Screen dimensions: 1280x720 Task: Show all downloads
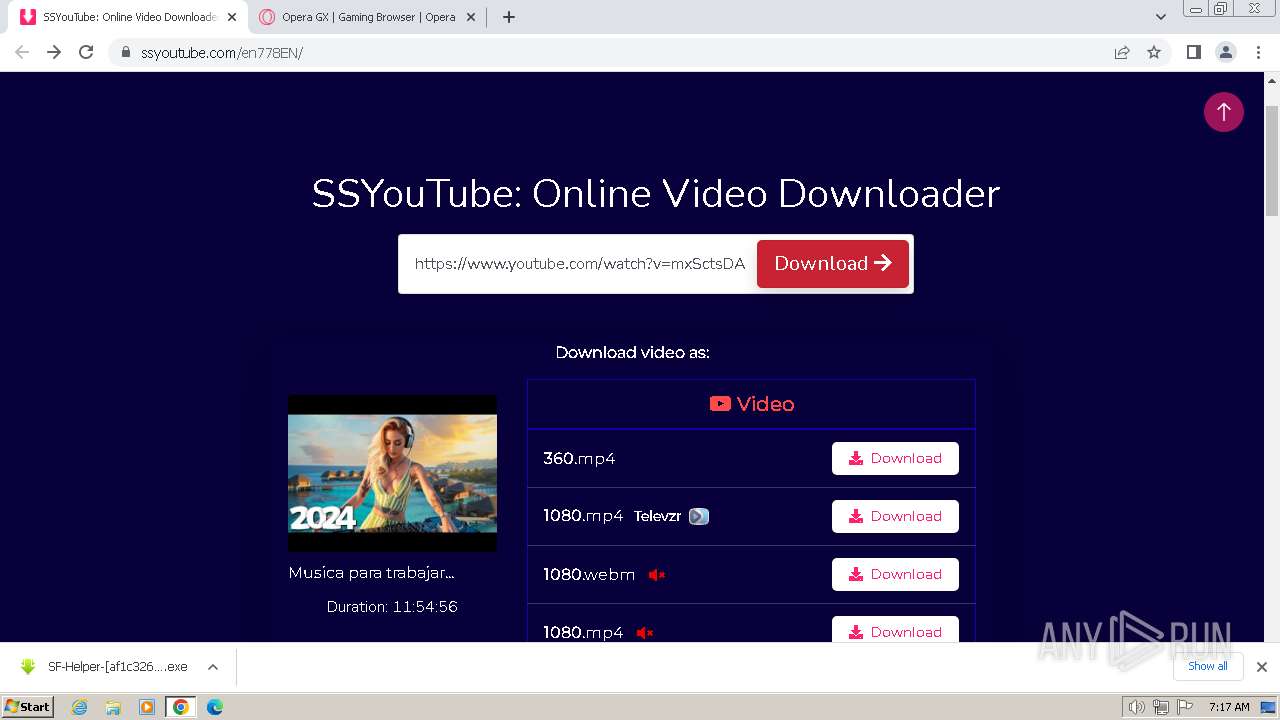pos(1208,666)
